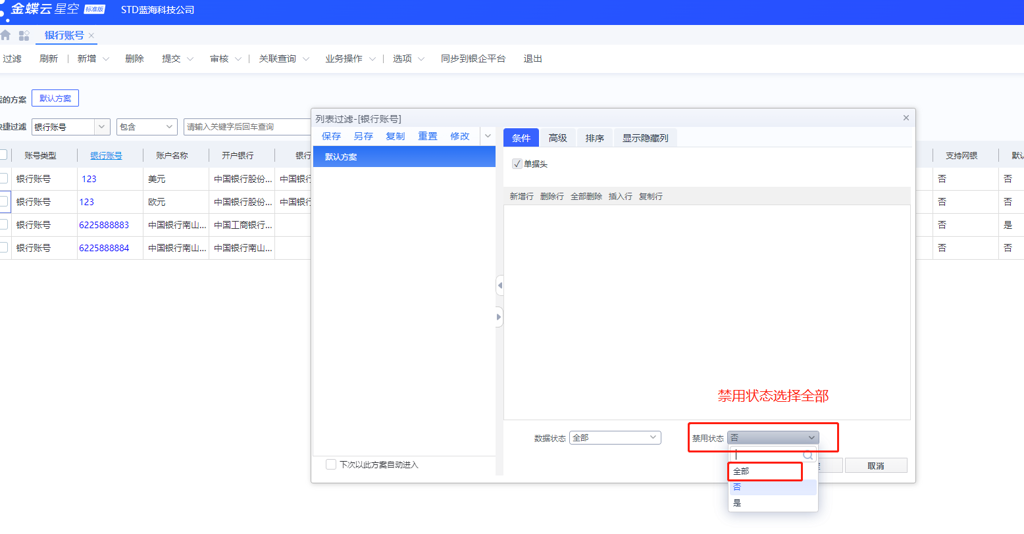The height and width of the screenshot is (534, 1024).
Task: Click the 账号类型 column header
Action: 40,155
